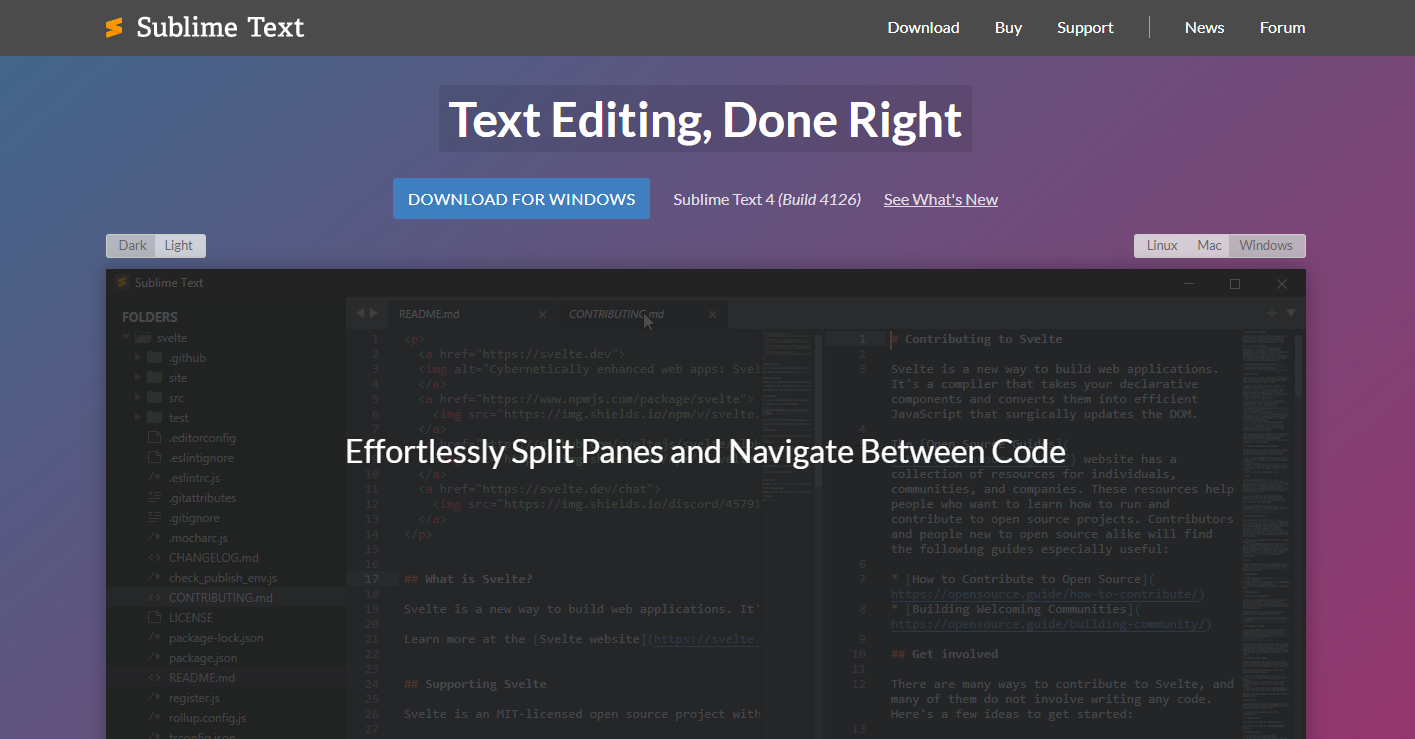
Task: Click the tab history back arrow
Action: 360,314
